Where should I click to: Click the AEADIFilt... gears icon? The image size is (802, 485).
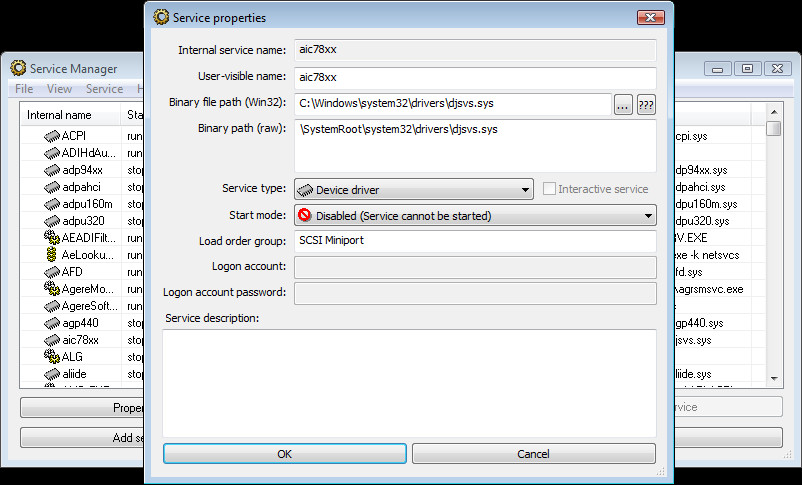(x=52, y=237)
